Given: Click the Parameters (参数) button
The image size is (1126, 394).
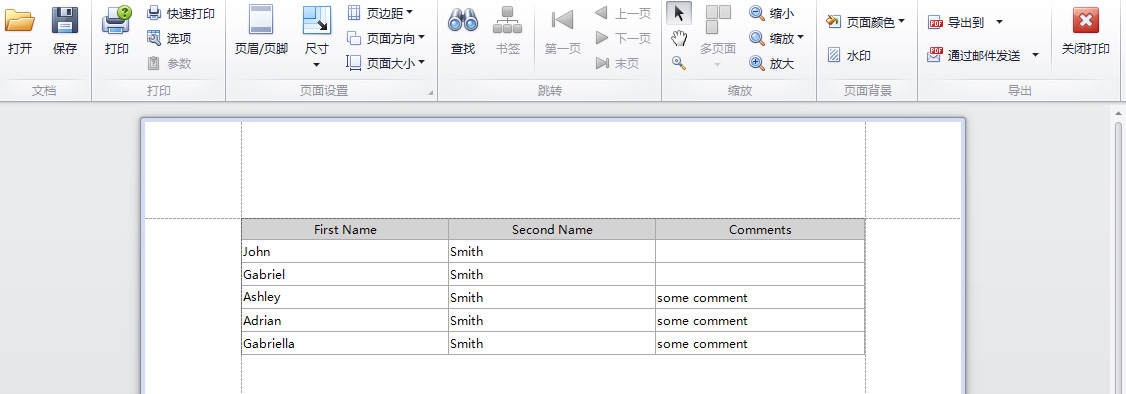Looking at the screenshot, I should point(169,63).
